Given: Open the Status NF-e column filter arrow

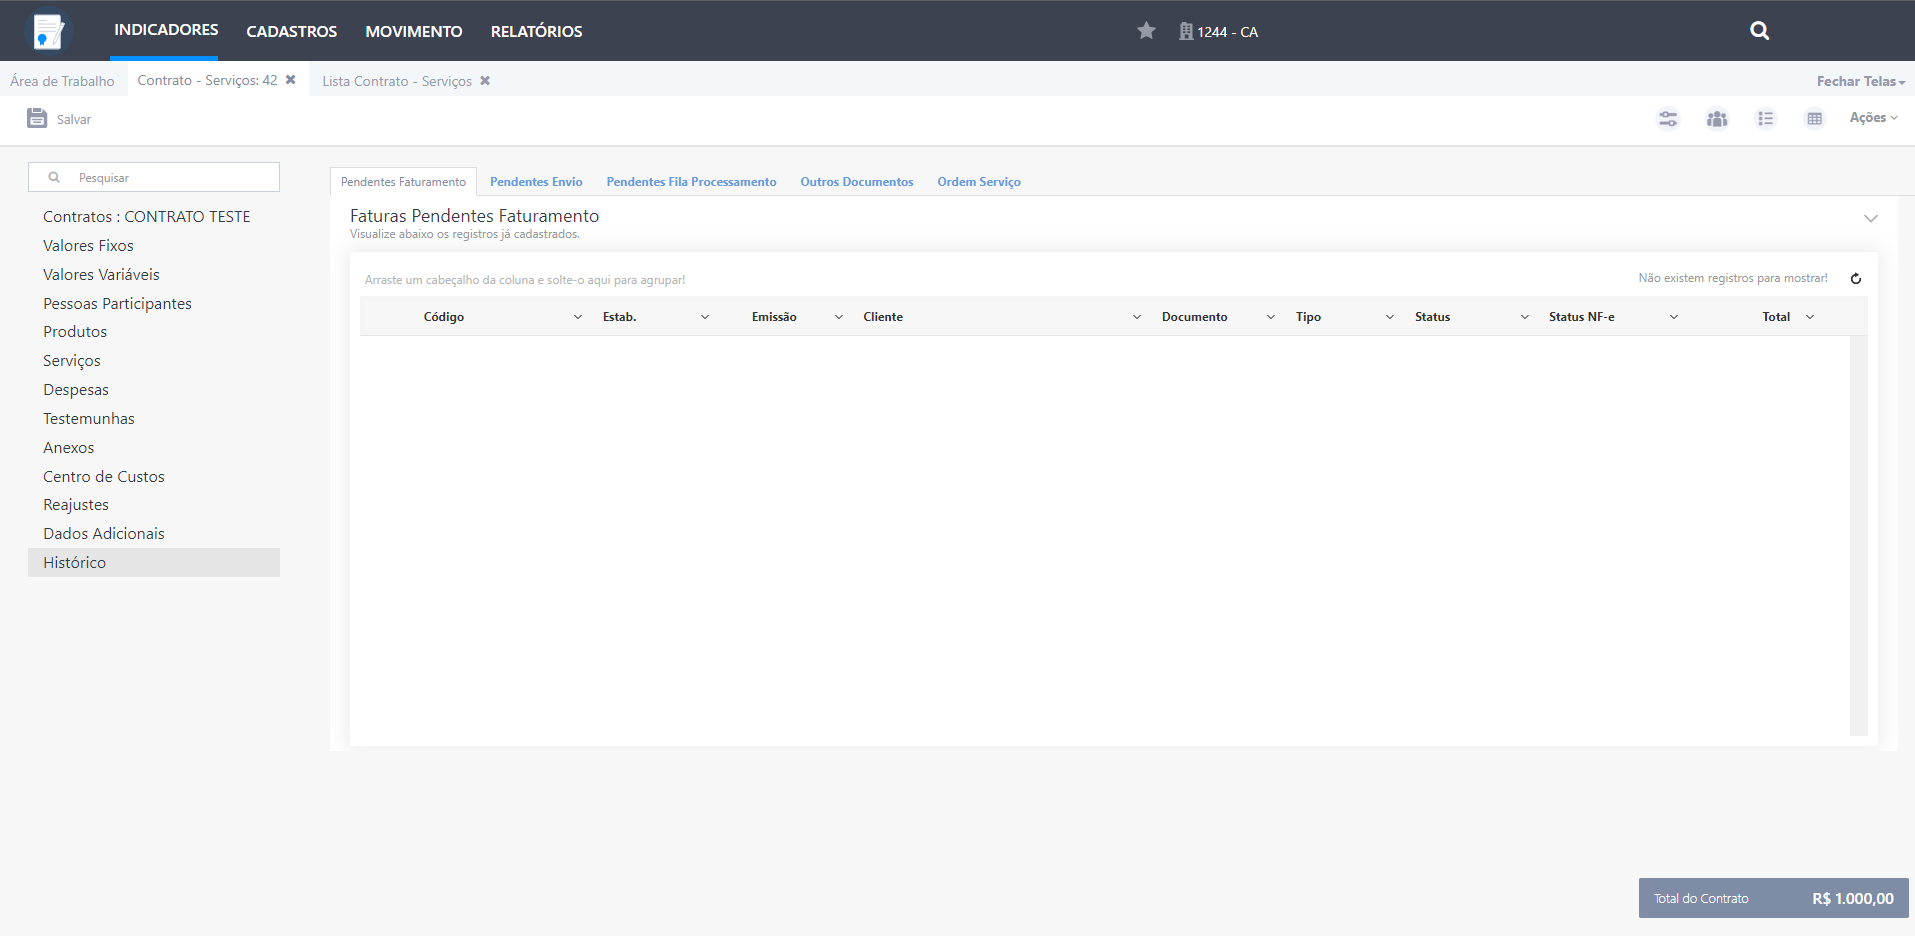Looking at the screenshot, I should click(1674, 317).
